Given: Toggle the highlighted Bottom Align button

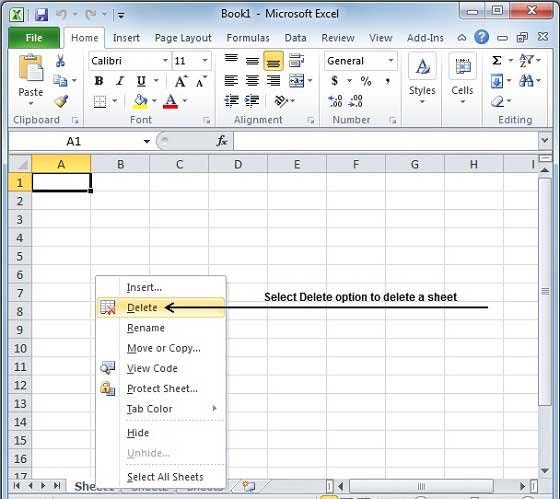Looking at the screenshot, I should pos(273,61).
